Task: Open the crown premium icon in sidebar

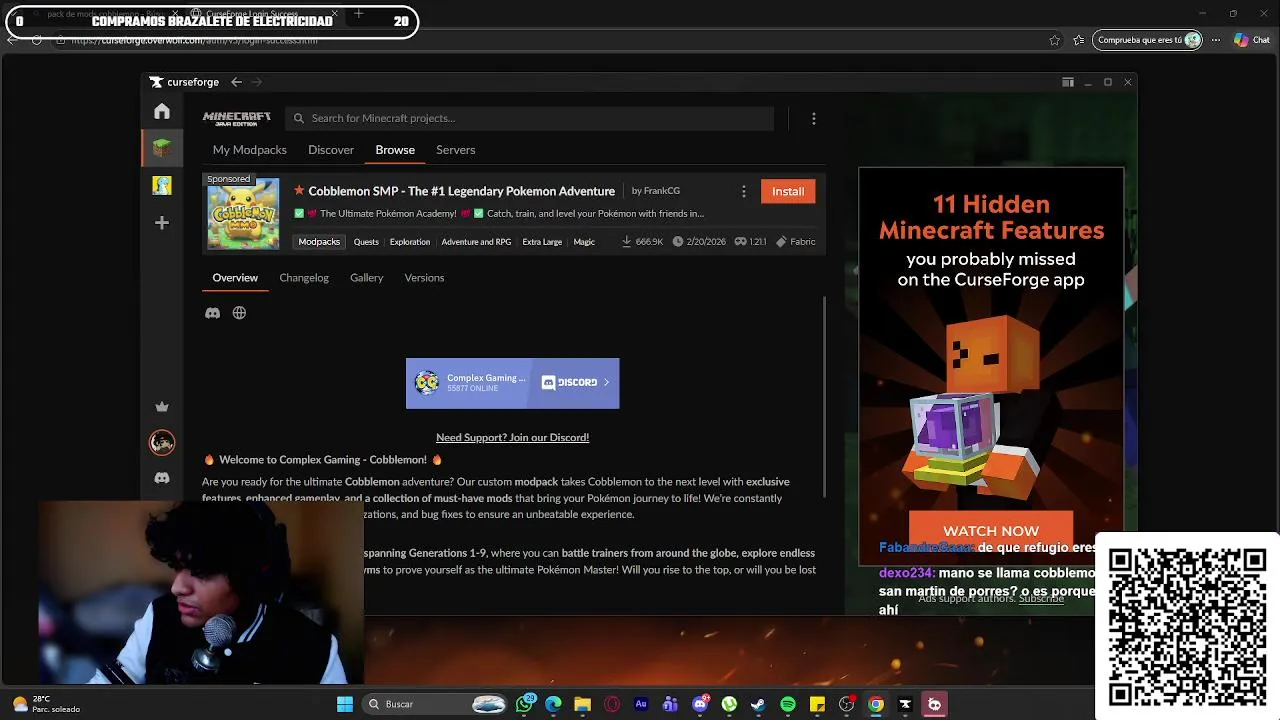Action: point(162,407)
